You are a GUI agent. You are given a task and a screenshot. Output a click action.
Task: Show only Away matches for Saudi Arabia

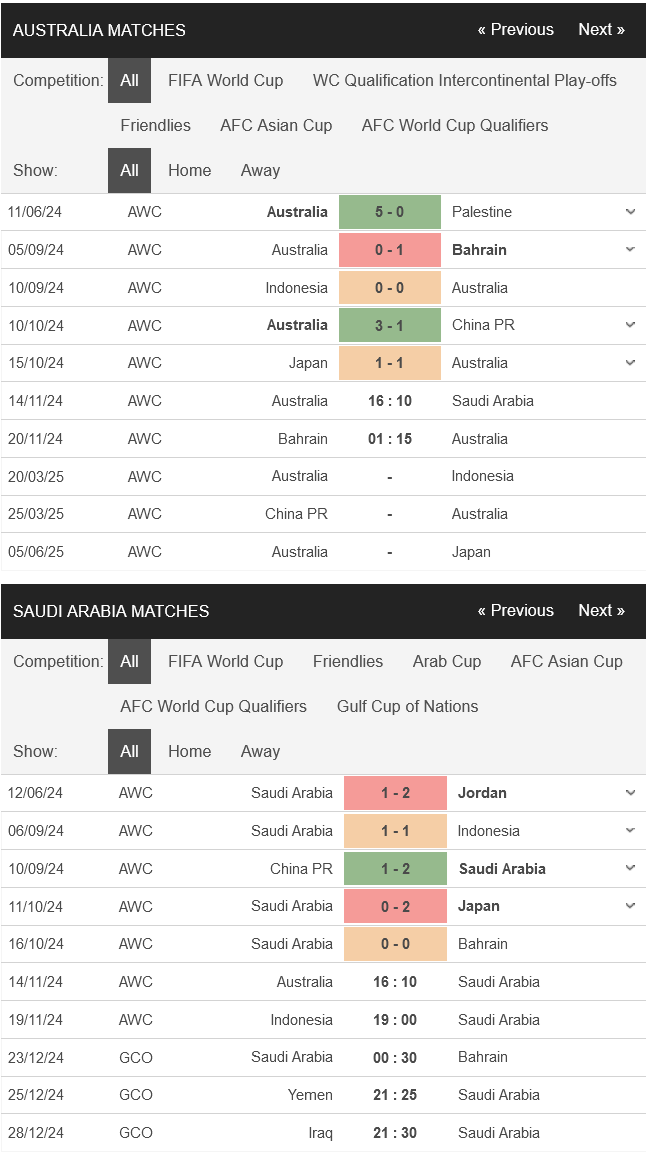[x=260, y=751]
